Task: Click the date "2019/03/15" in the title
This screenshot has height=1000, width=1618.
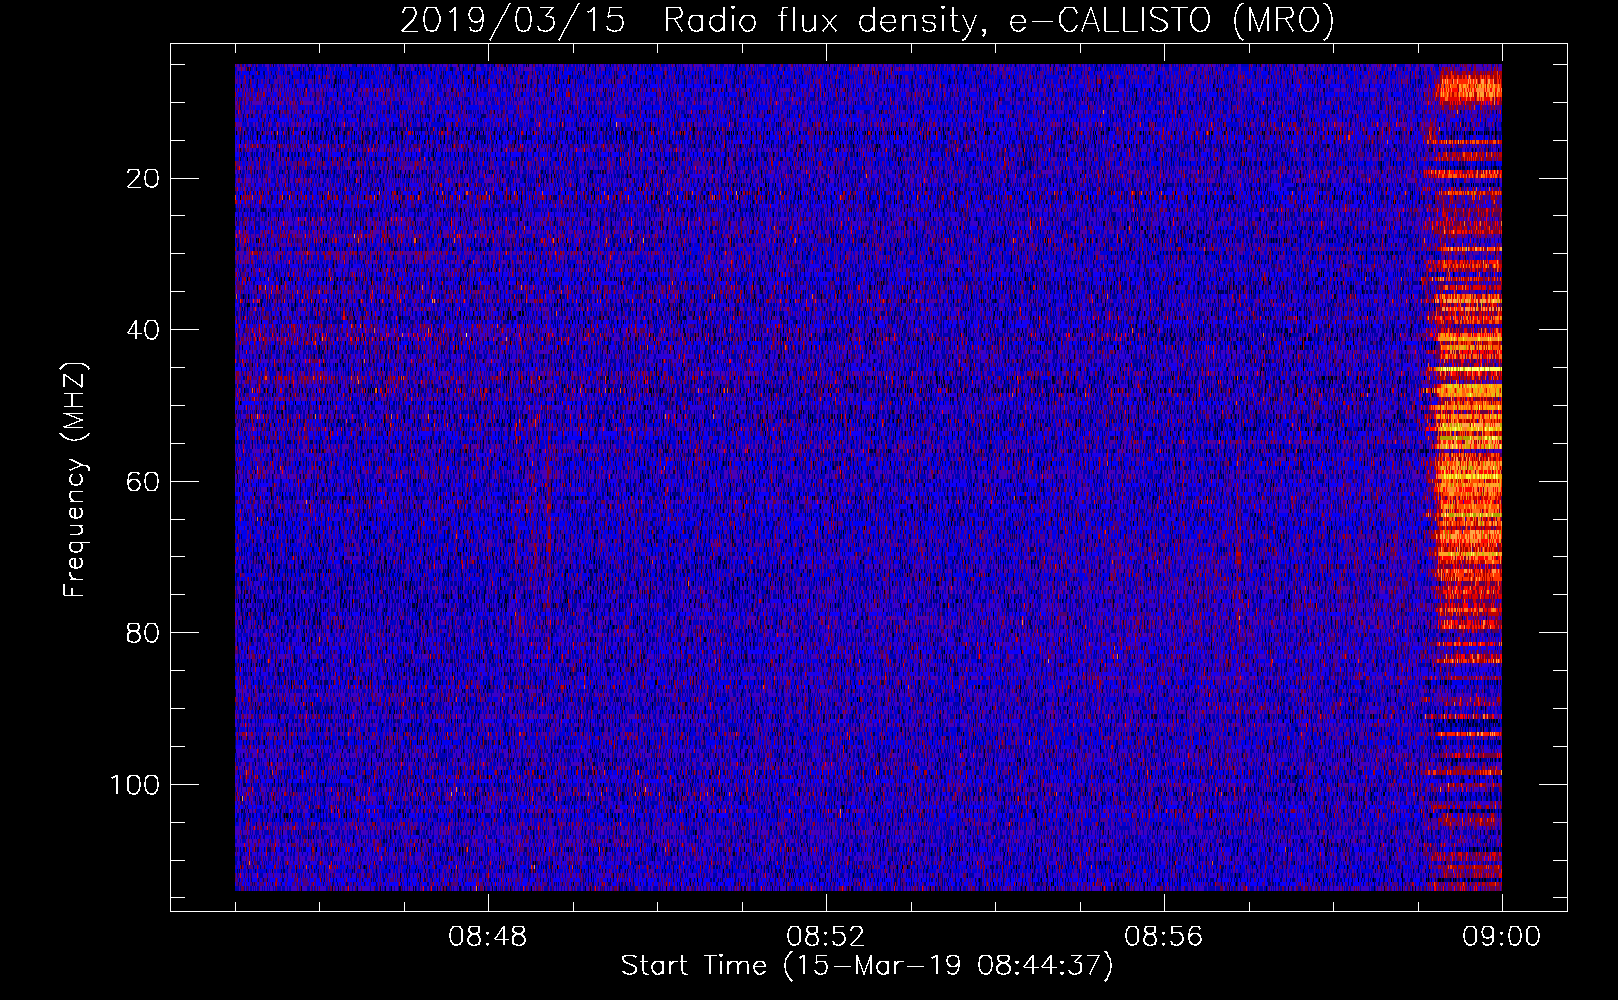Action: click(x=513, y=20)
